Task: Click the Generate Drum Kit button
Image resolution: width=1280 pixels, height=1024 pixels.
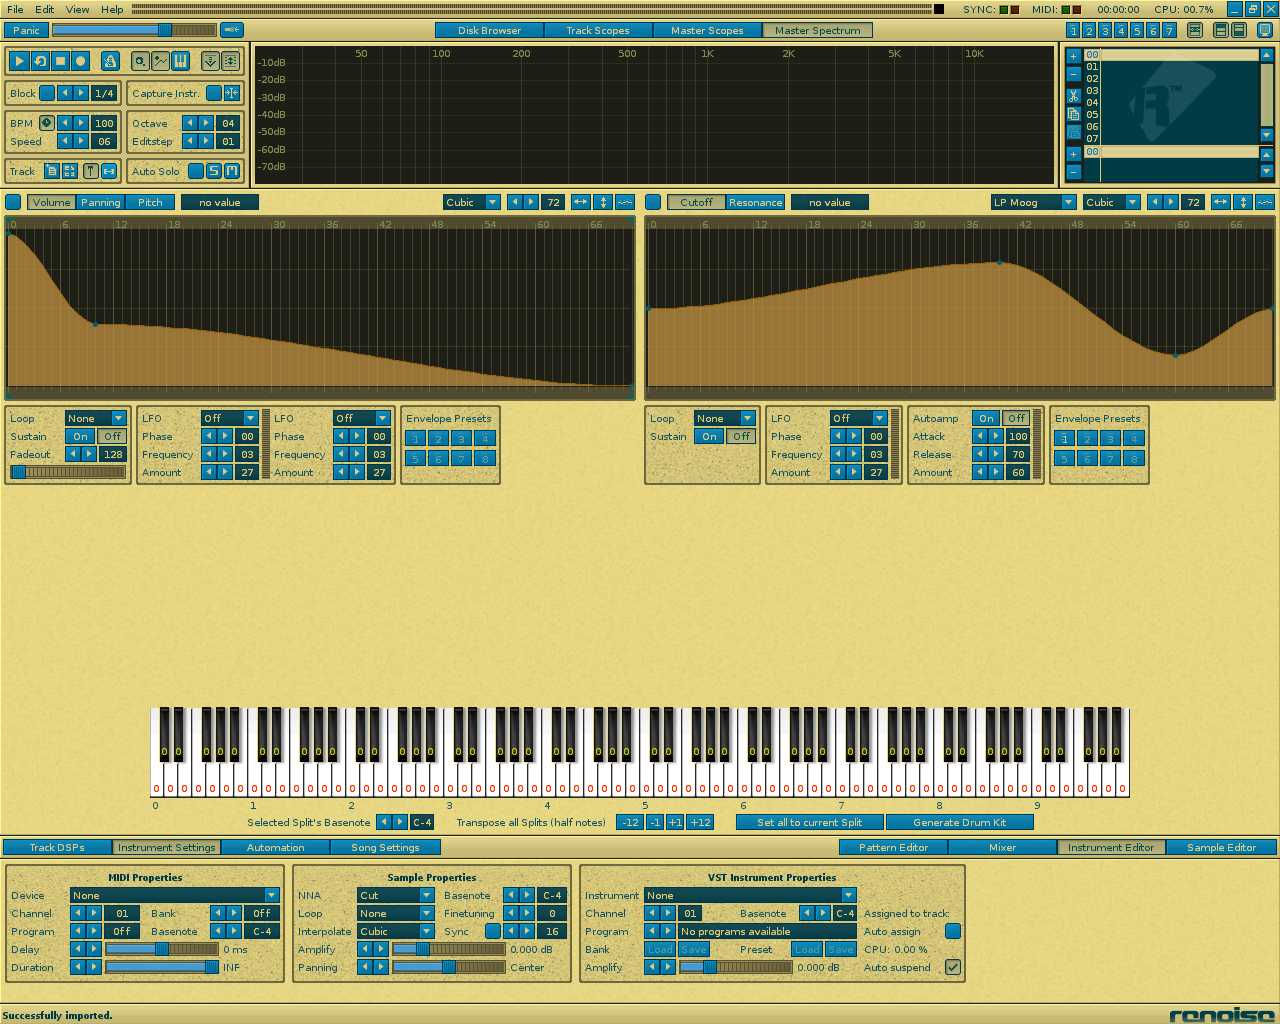Action: [959, 822]
